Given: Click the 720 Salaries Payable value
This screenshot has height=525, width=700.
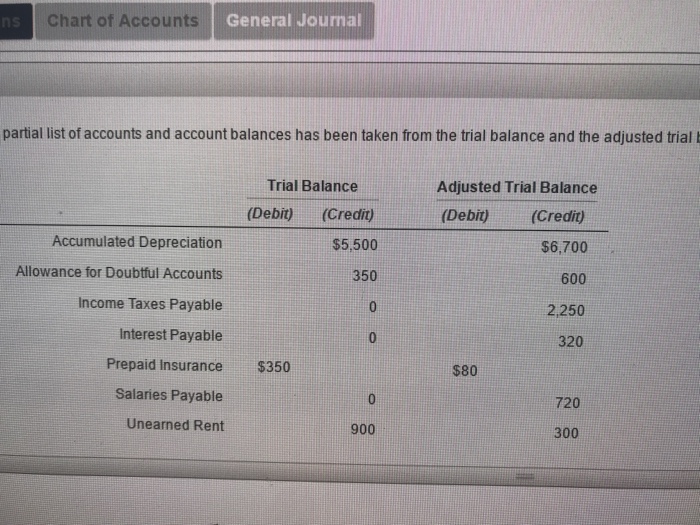Looking at the screenshot, I should pyautogui.click(x=567, y=403).
